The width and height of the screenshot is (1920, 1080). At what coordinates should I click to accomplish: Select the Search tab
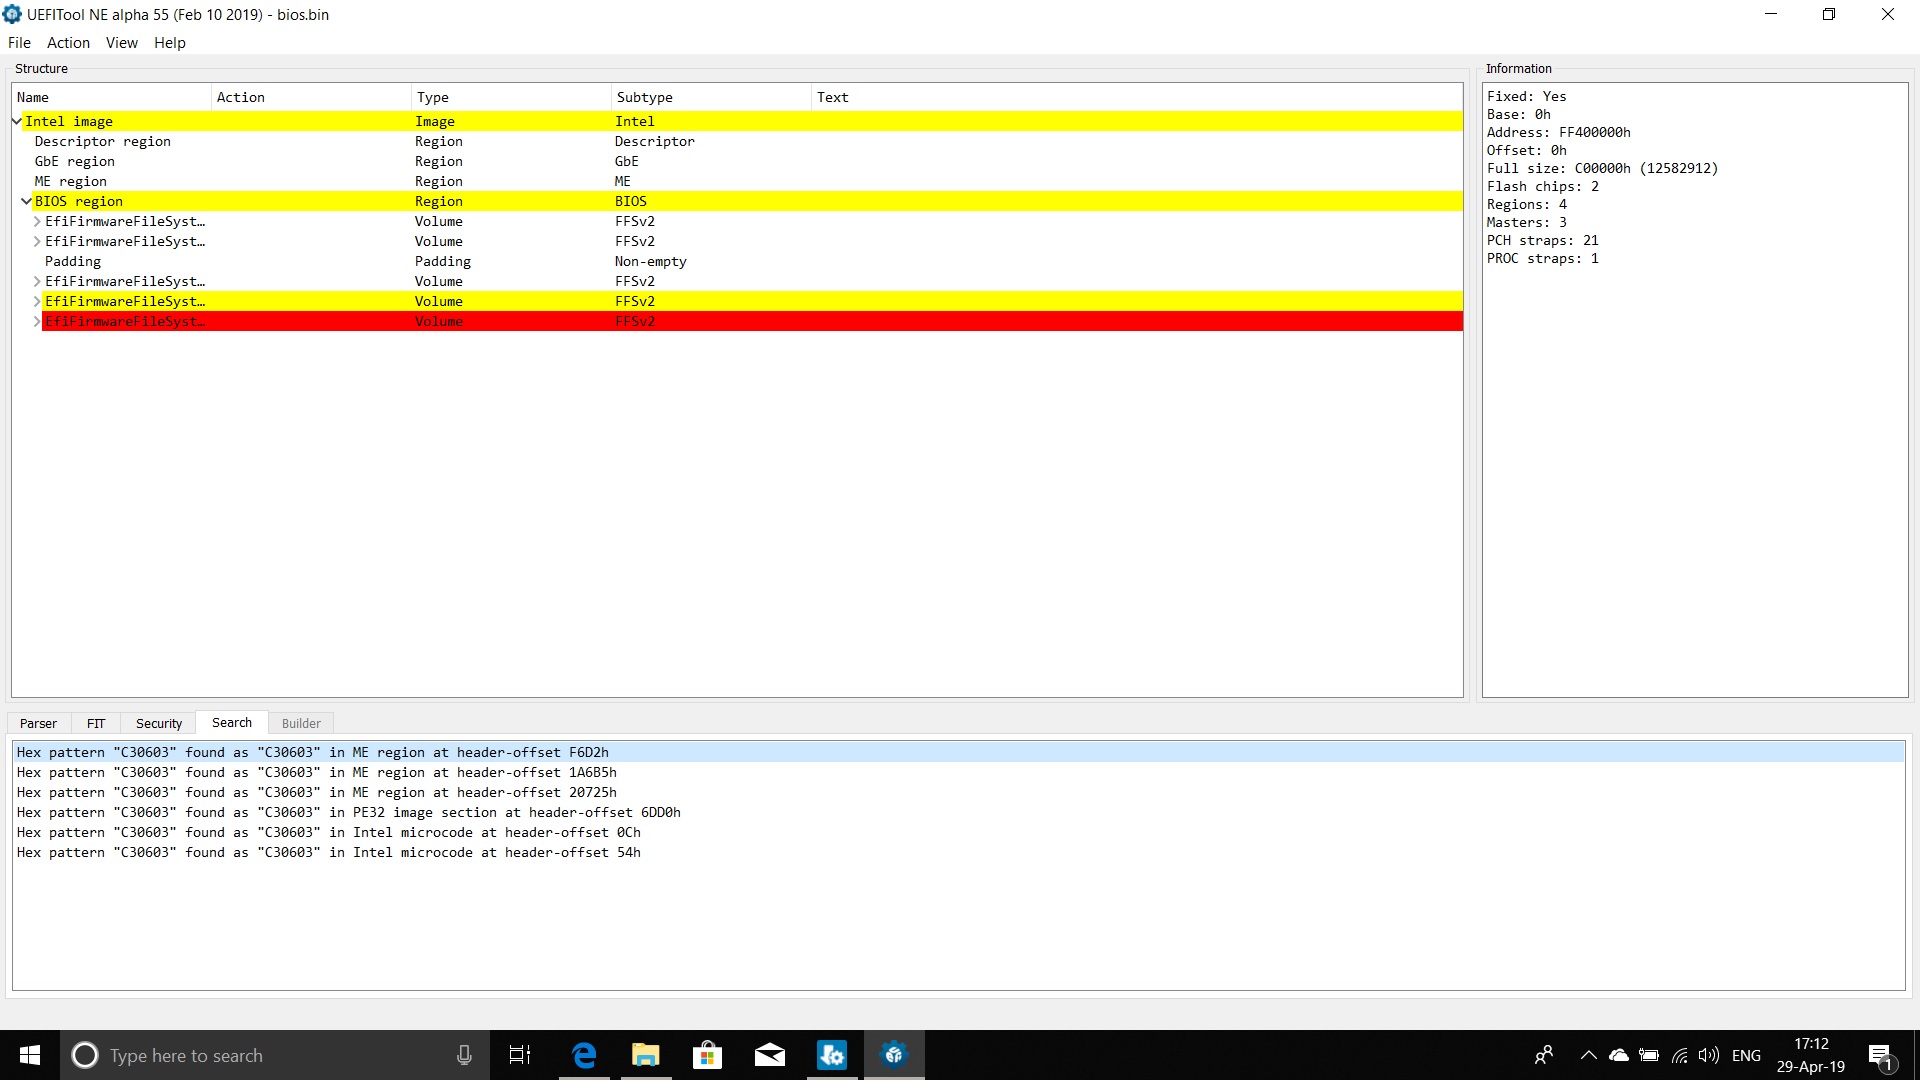pos(232,722)
